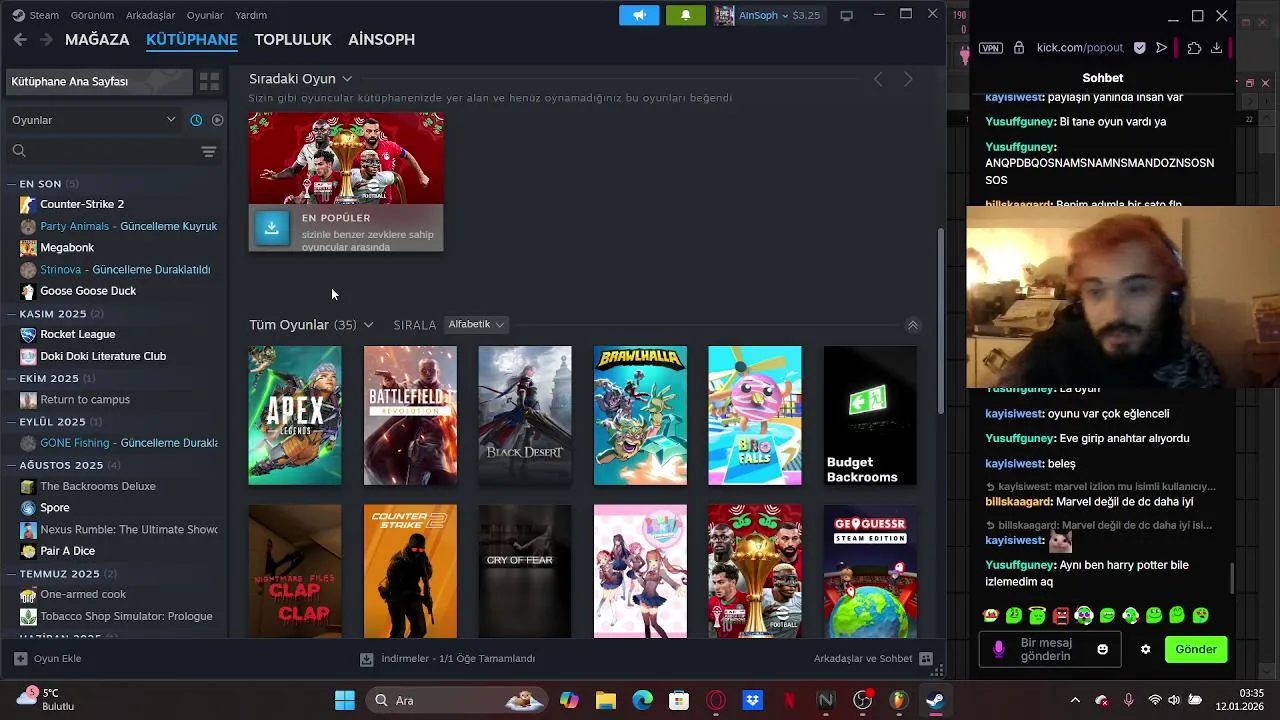This screenshot has width=1280, height=720.
Task: Open Brawlhalla game cover
Action: 640,416
